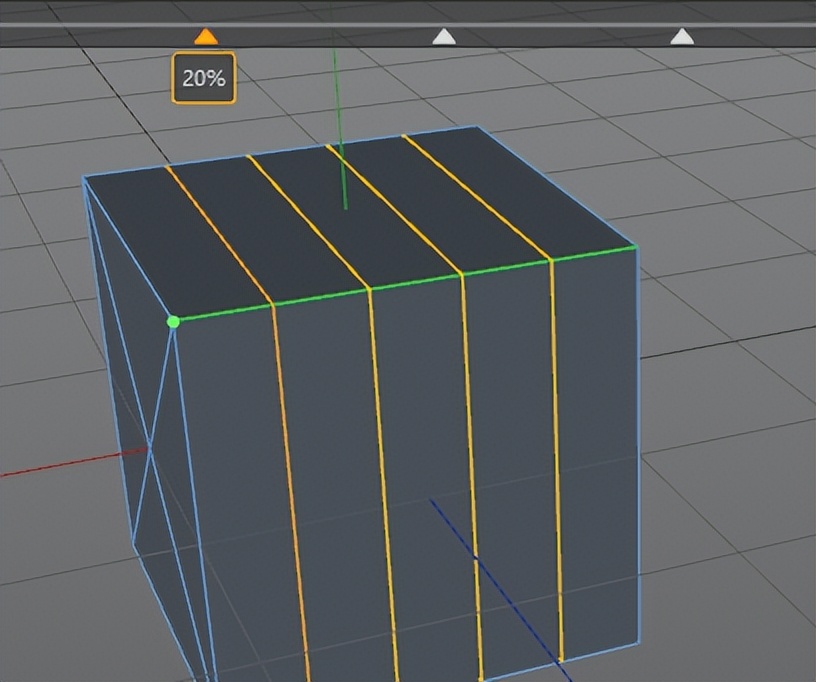Select the orange 20% slider marker

click(205, 35)
